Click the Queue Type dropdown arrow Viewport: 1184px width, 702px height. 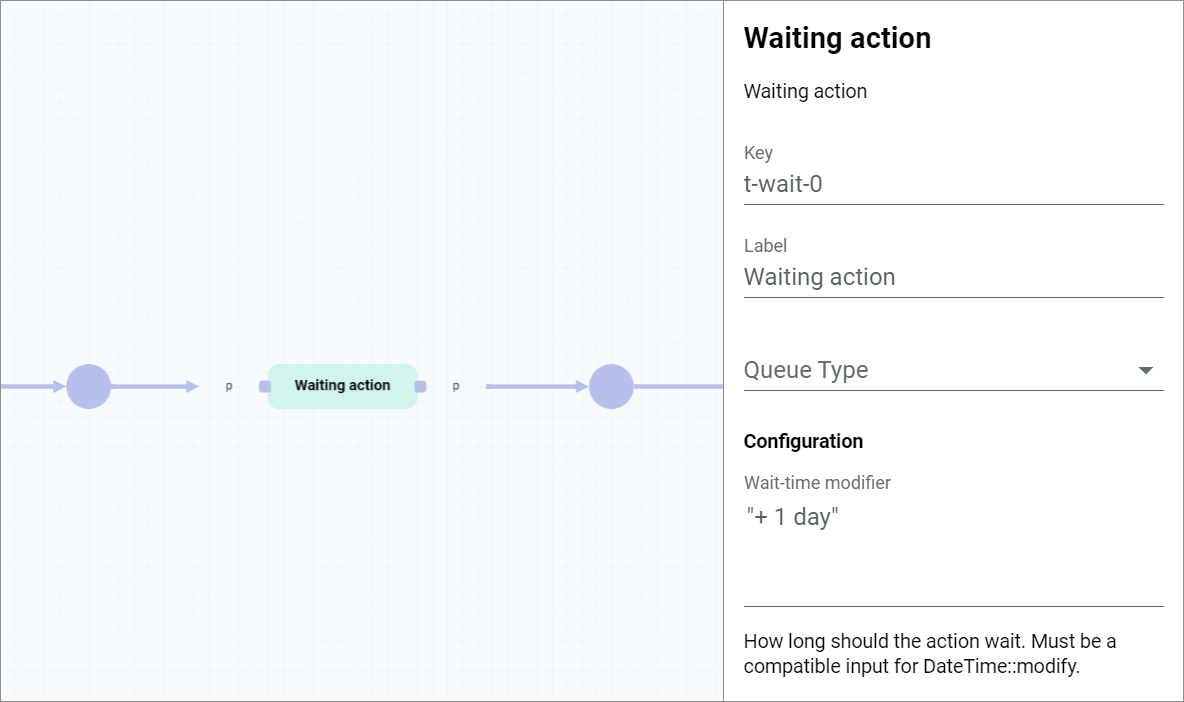pos(1145,370)
